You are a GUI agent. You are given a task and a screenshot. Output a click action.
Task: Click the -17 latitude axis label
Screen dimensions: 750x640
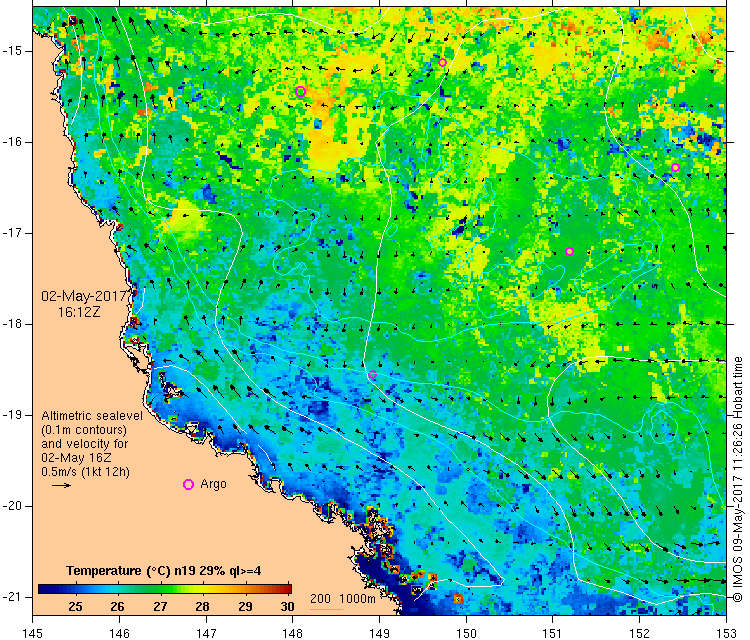coord(11,233)
